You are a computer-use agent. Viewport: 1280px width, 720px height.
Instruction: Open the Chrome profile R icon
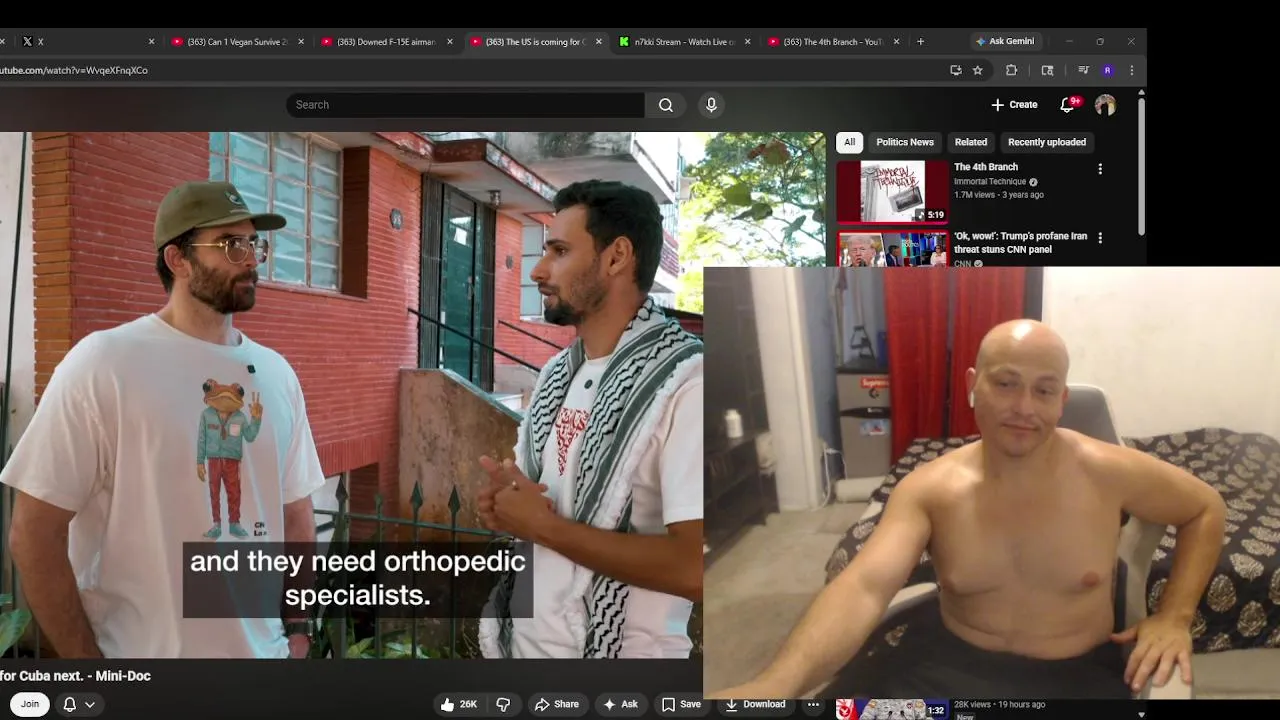1107,70
